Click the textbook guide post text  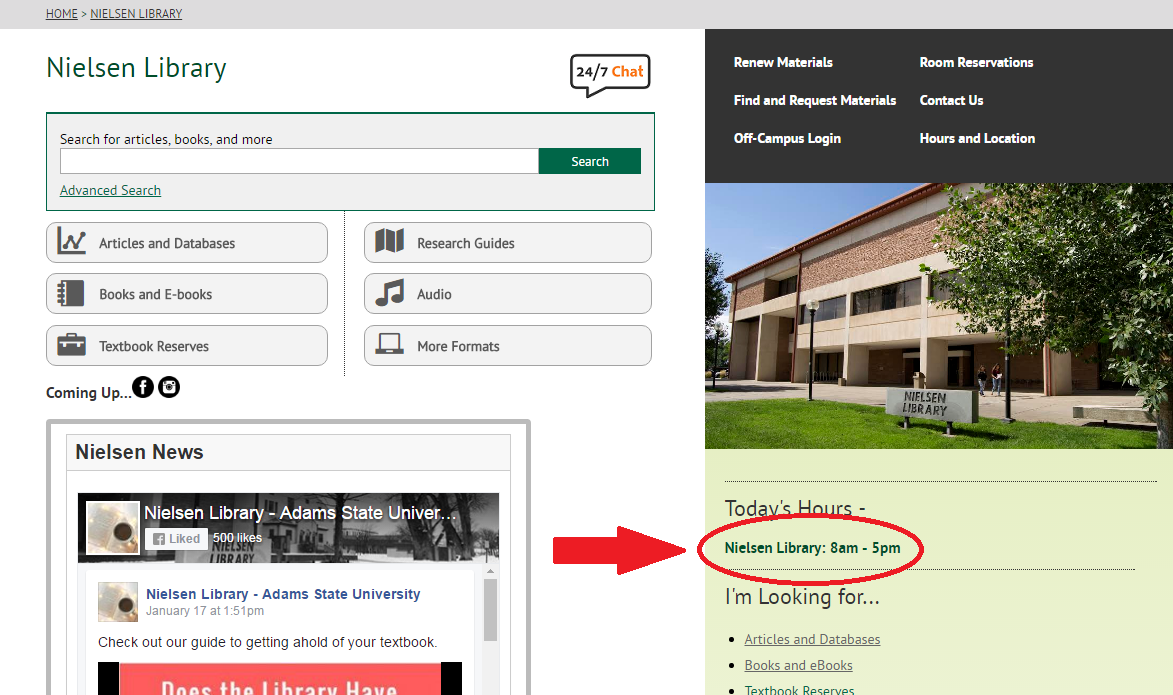(267, 642)
